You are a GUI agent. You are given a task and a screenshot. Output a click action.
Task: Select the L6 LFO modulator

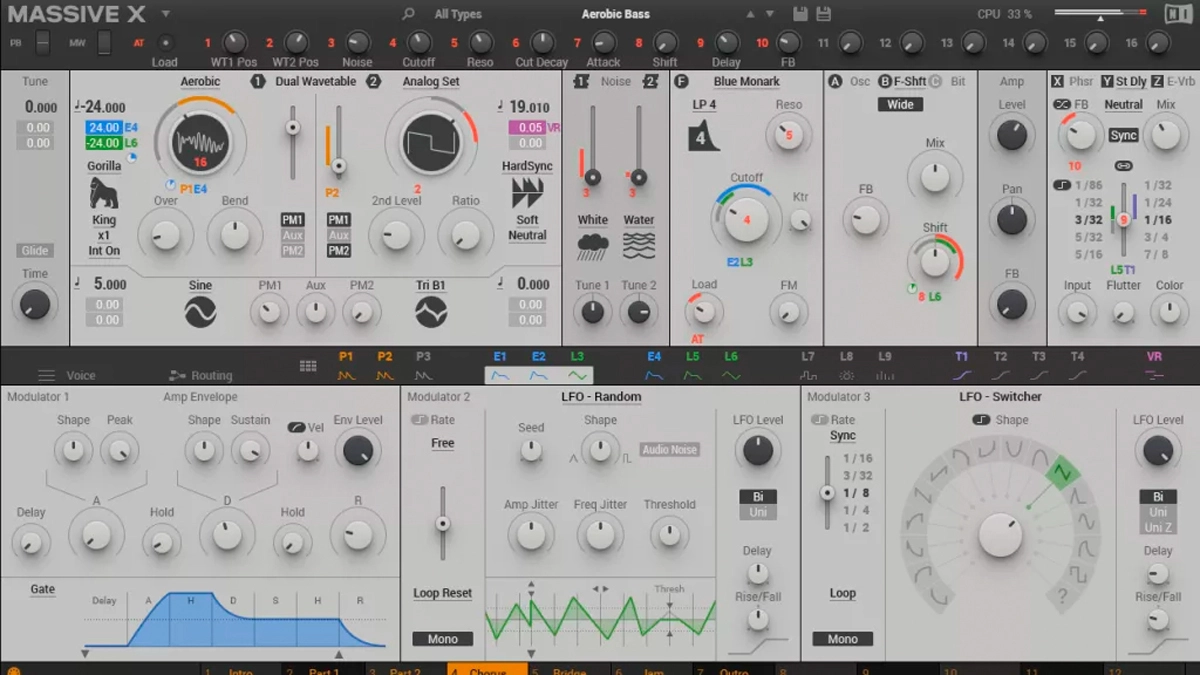click(731, 366)
